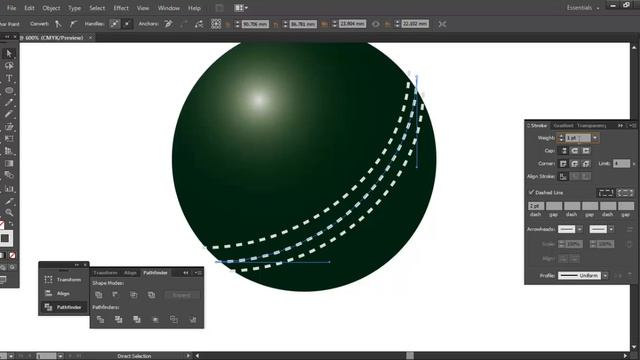This screenshot has width=640, height=360.
Task: Open the Essentials workspace switcher
Action: [583, 8]
